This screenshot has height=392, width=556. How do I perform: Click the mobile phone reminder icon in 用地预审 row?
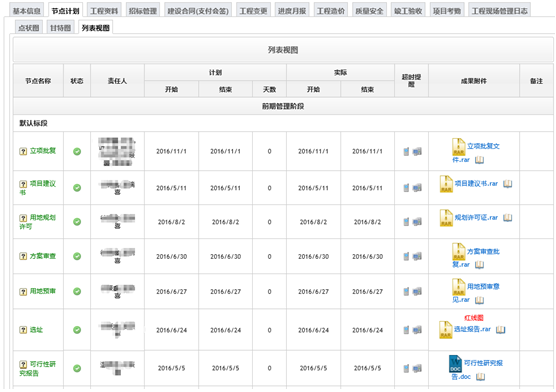pyautogui.click(x=406, y=292)
